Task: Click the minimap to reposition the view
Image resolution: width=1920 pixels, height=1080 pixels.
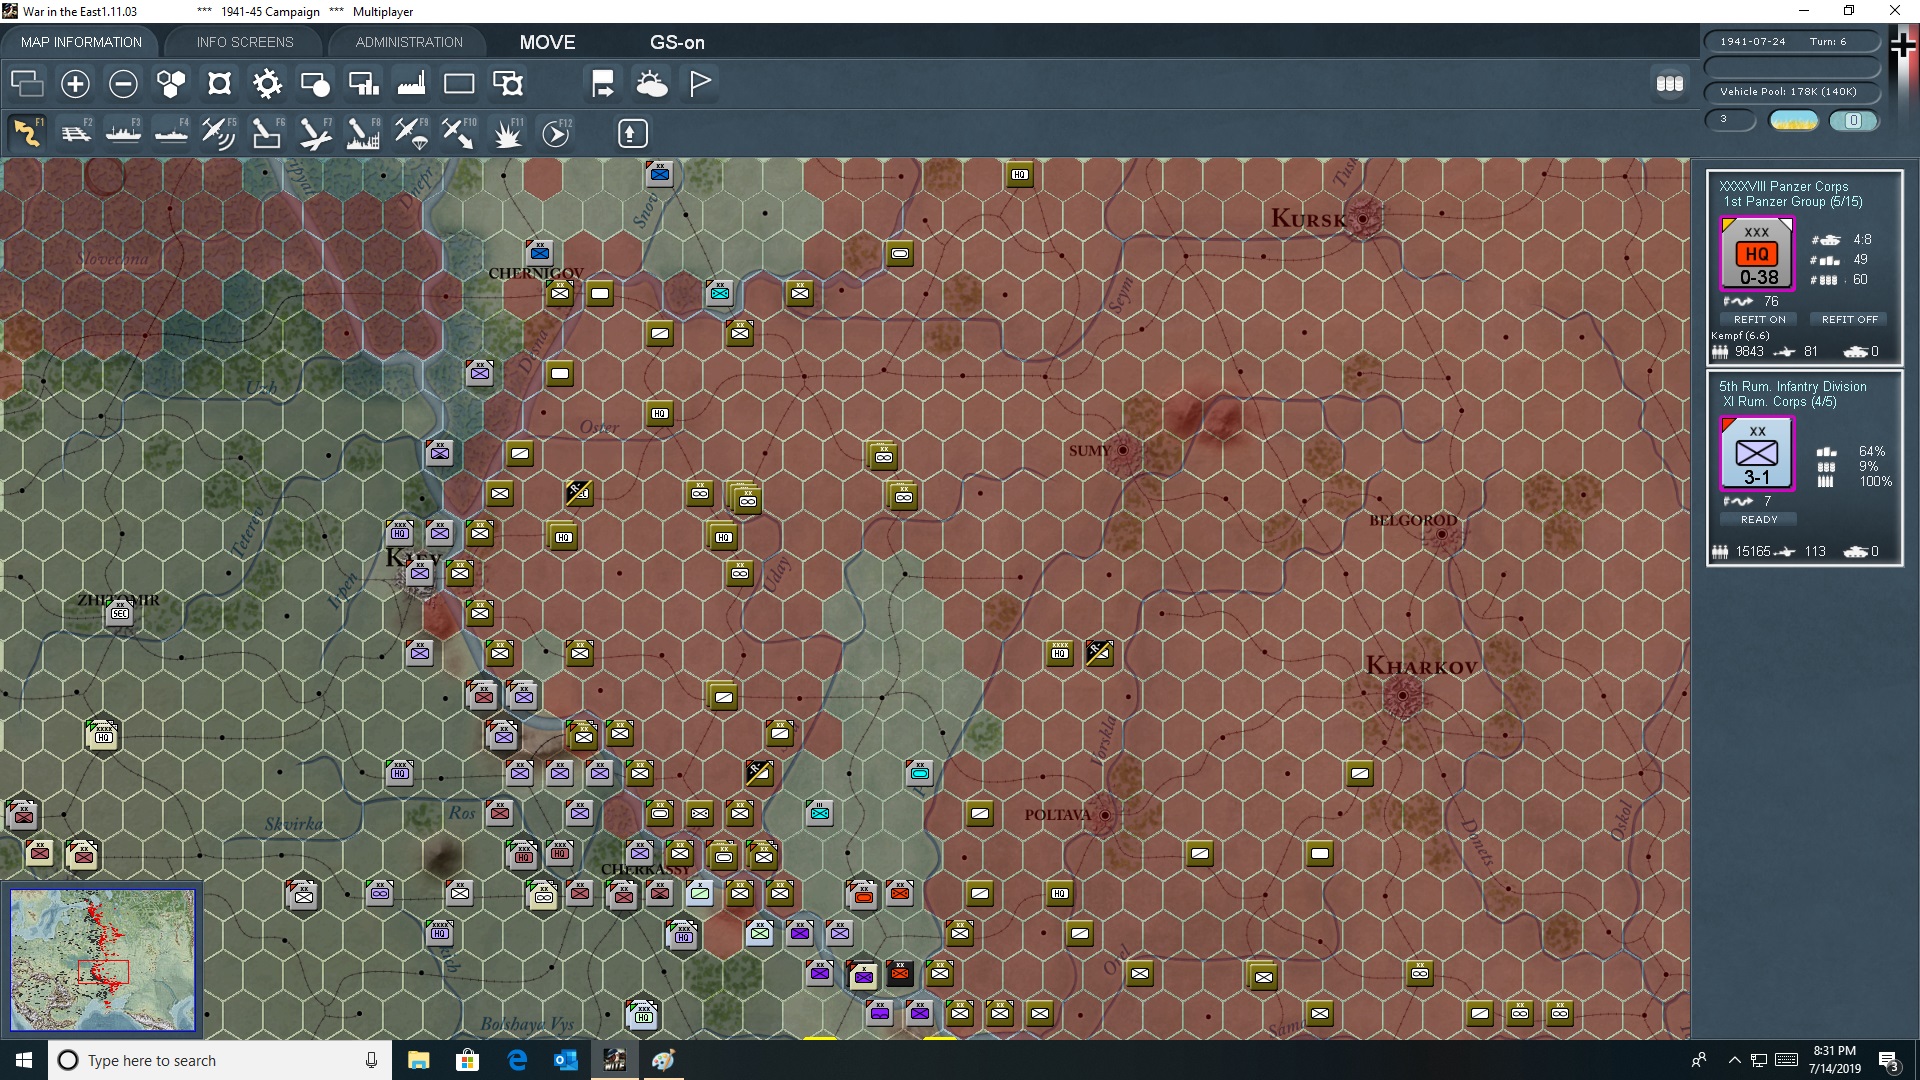Action: (103, 960)
